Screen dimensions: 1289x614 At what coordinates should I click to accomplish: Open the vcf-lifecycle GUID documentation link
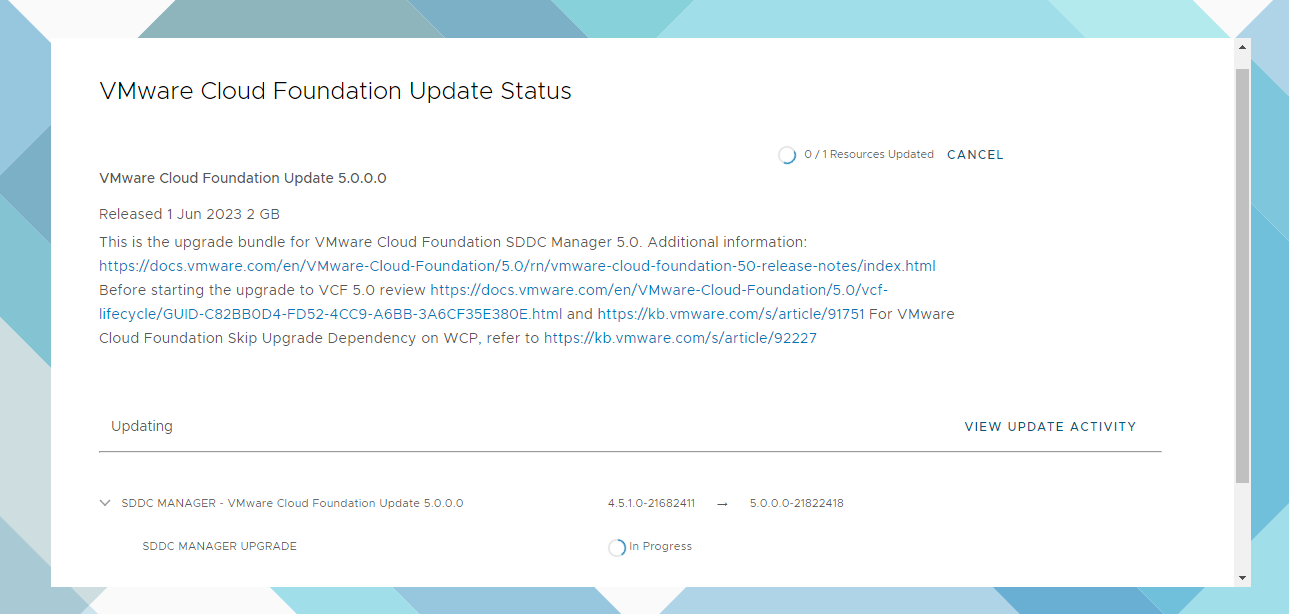(330, 314)
